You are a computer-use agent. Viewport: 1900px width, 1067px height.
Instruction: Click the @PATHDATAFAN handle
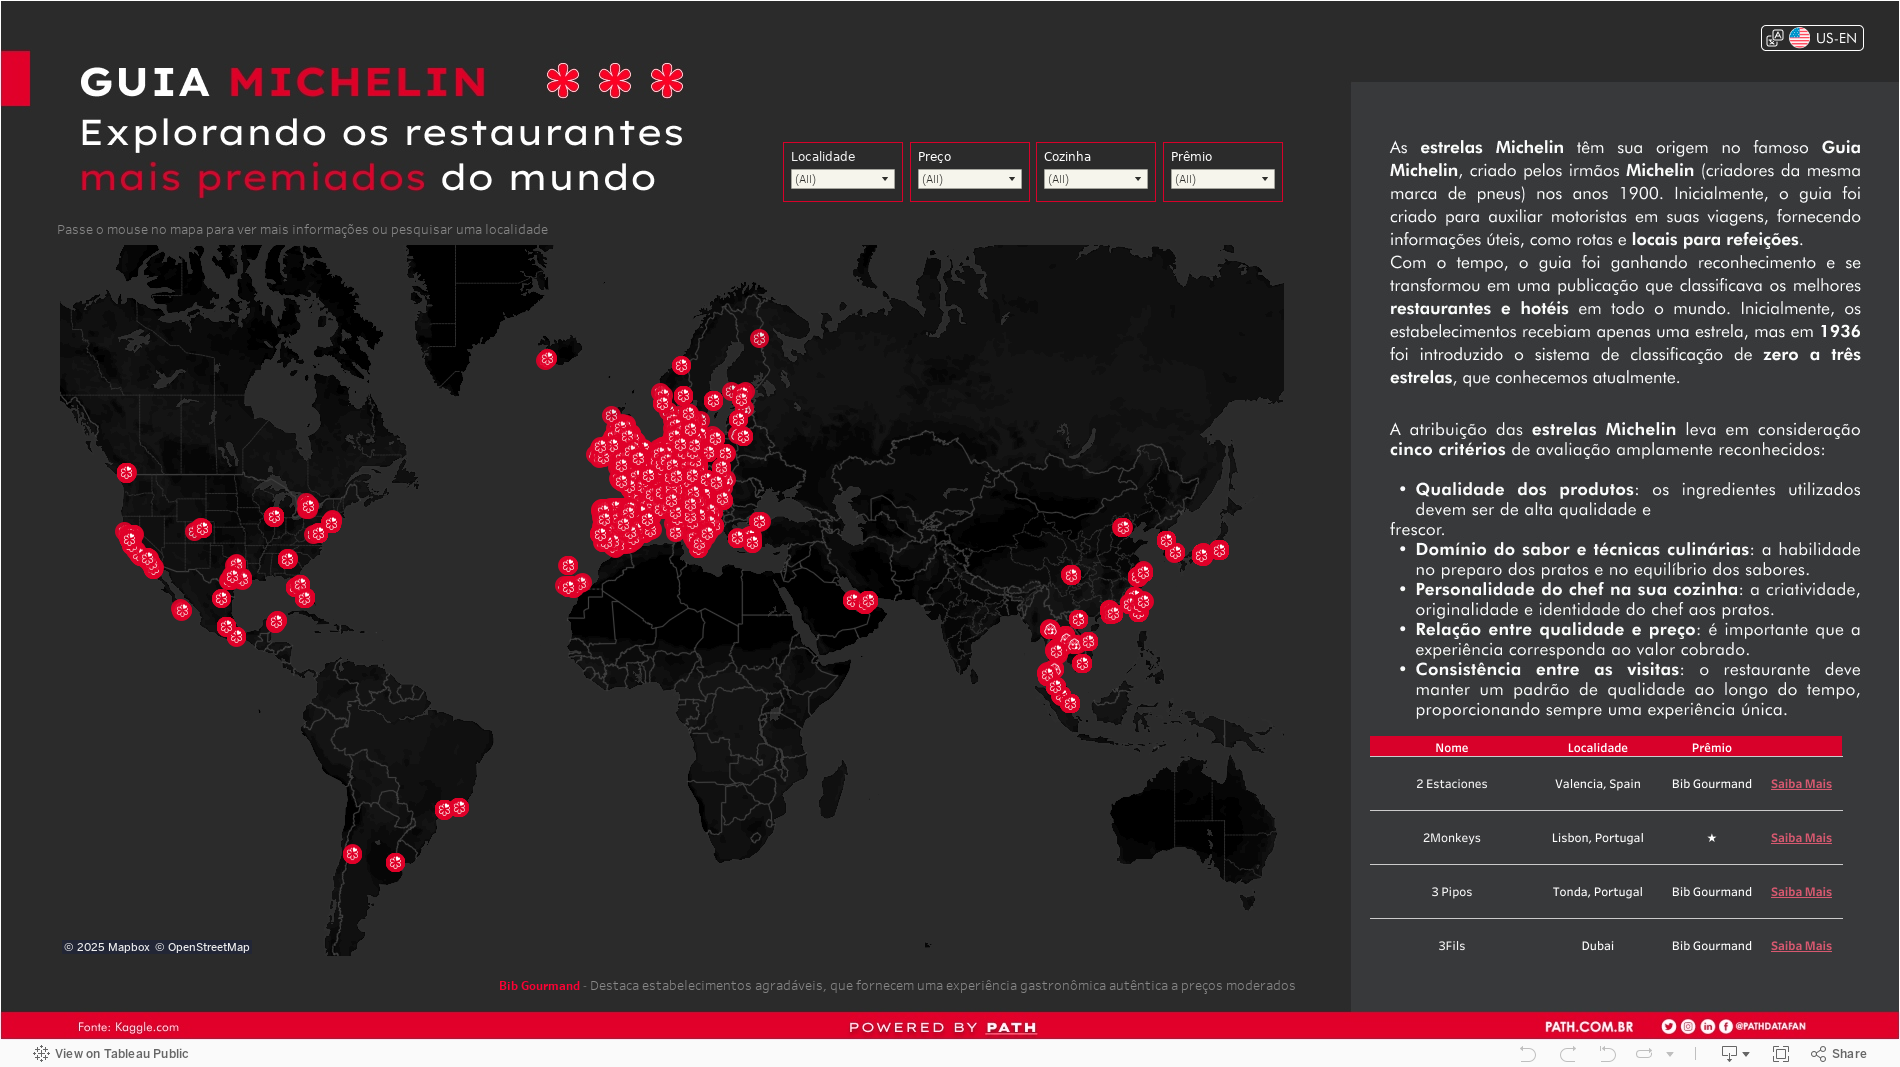1771,1026
